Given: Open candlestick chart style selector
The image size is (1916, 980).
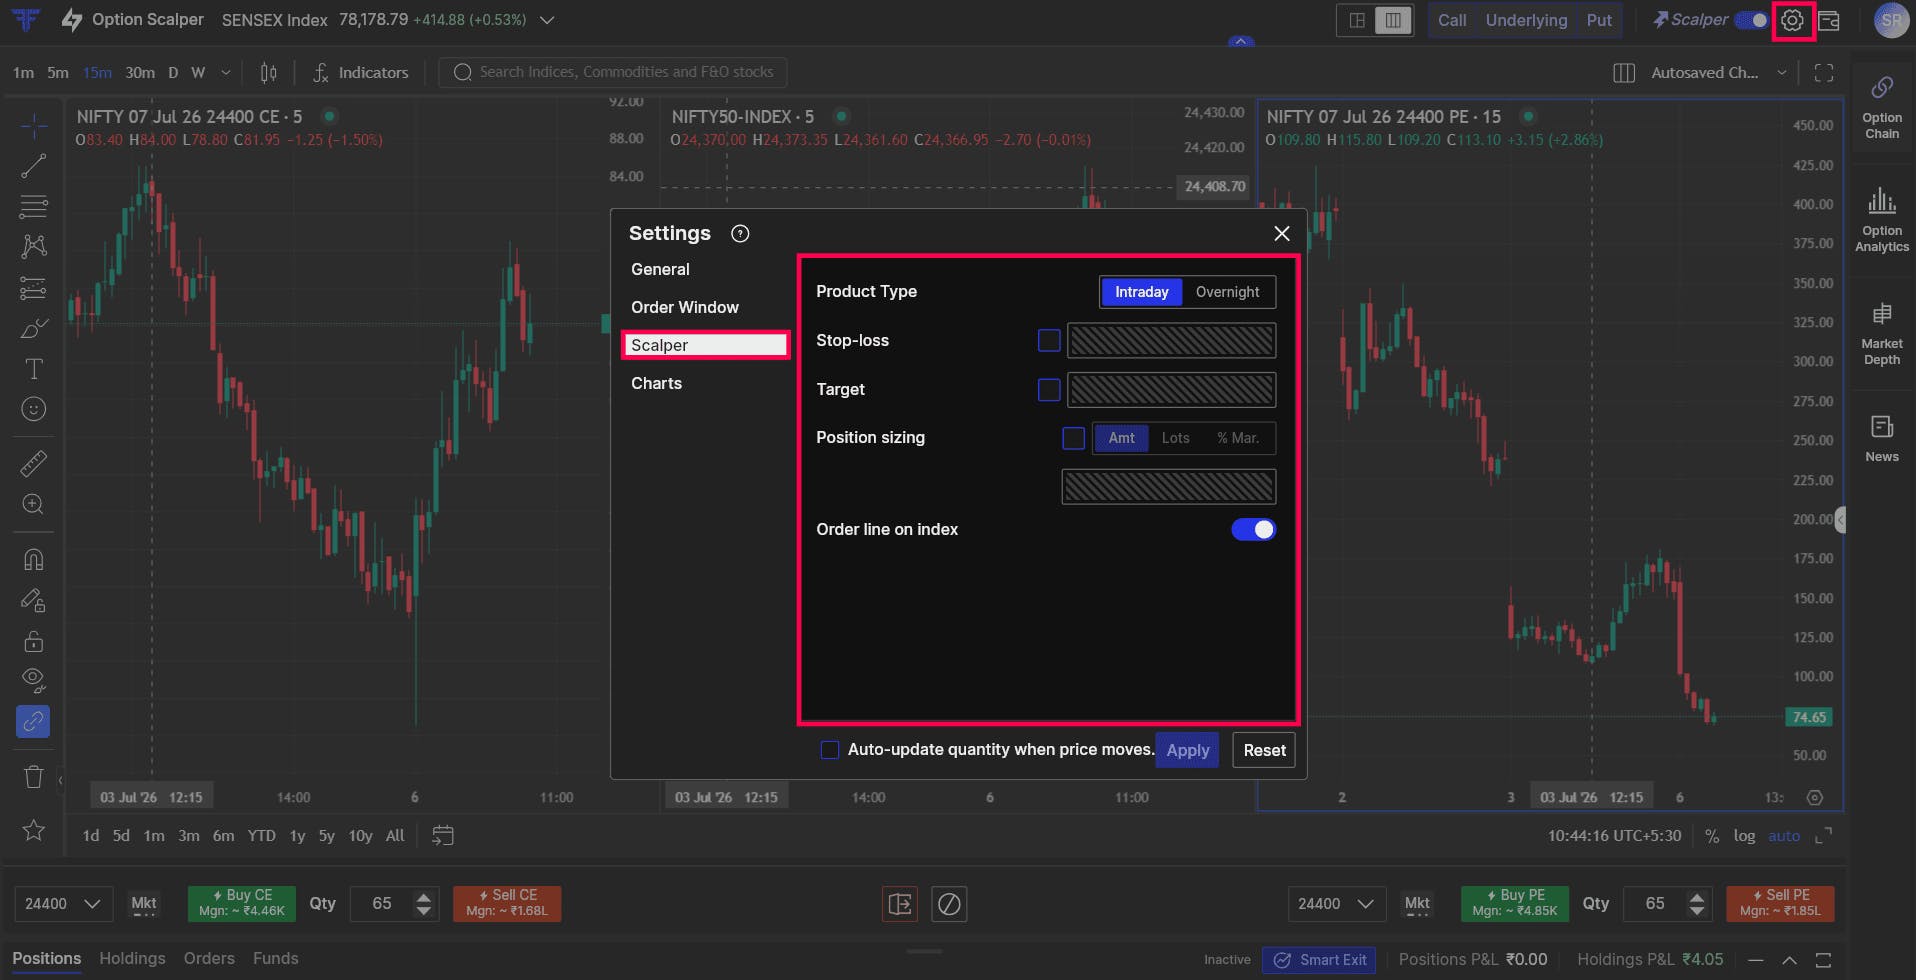Looking at the screenshot, I should tap(268, 72).
